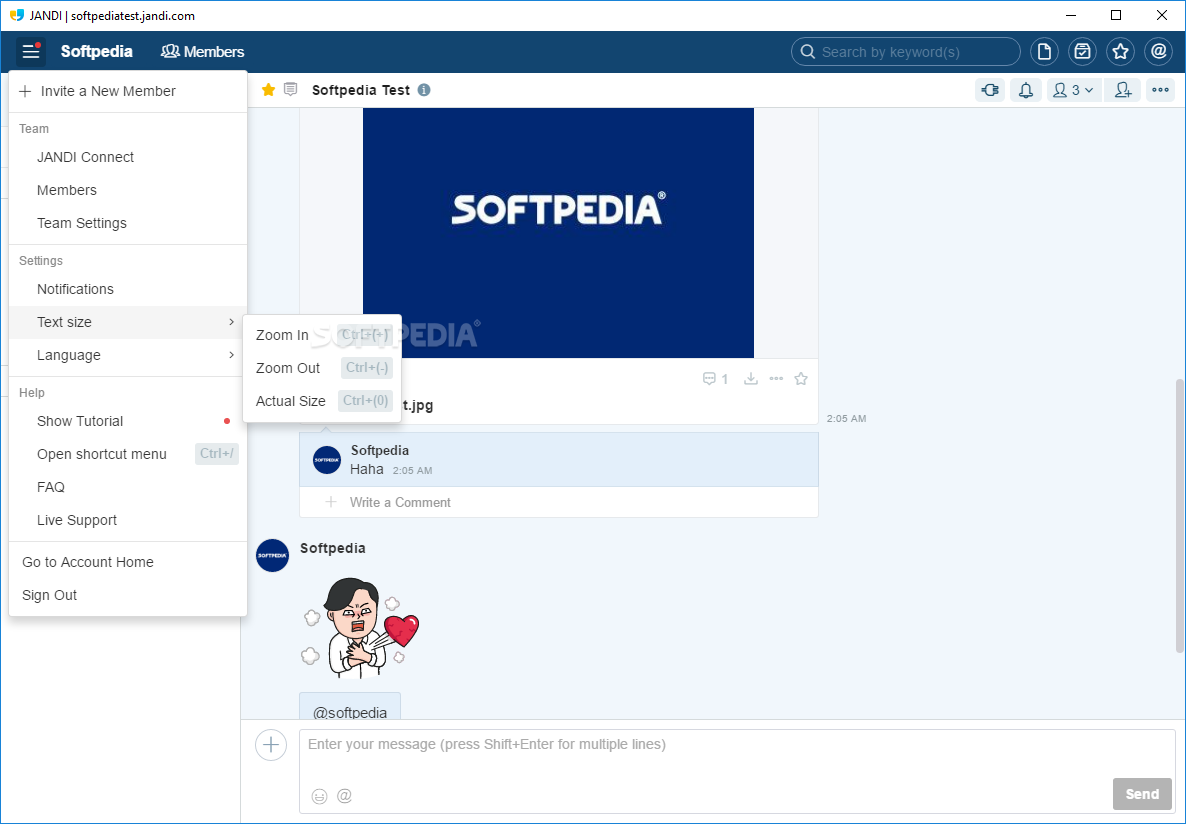This screenshot has width=1186, height=824.
Task: Select Zoom Out option
Action: [322, 368]
